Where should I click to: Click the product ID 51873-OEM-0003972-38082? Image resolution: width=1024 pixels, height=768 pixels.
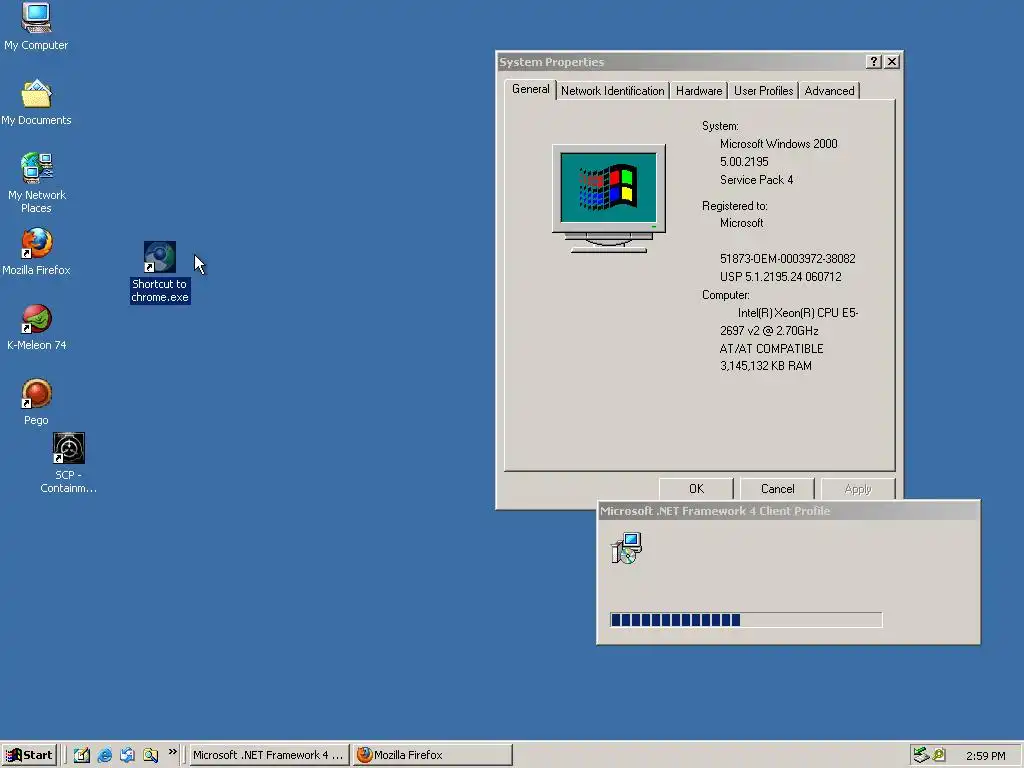coord(788,259)
